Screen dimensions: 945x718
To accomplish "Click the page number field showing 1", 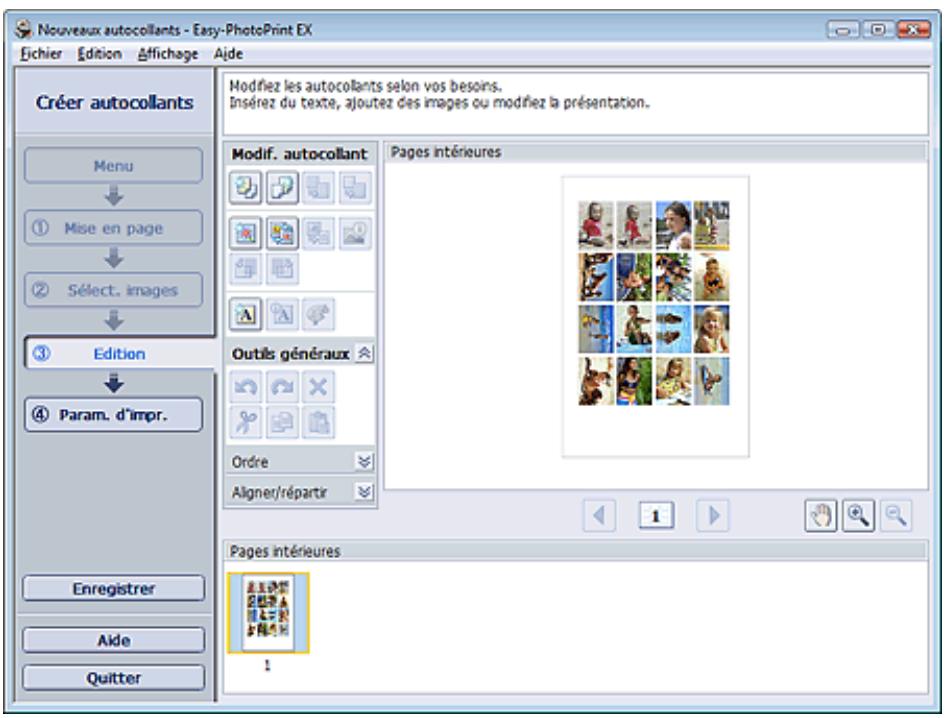I will click(x=656, y=515).
